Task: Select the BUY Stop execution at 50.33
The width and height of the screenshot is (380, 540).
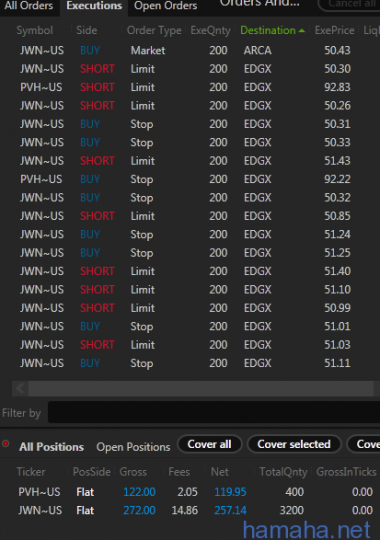Action: 190,142
